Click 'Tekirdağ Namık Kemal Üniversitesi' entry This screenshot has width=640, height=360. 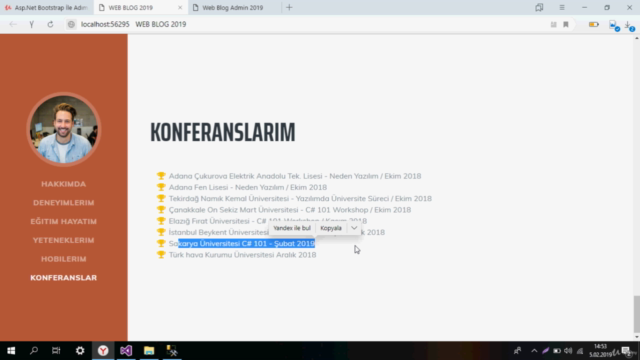pyautogui.click(x=300, y=198)
